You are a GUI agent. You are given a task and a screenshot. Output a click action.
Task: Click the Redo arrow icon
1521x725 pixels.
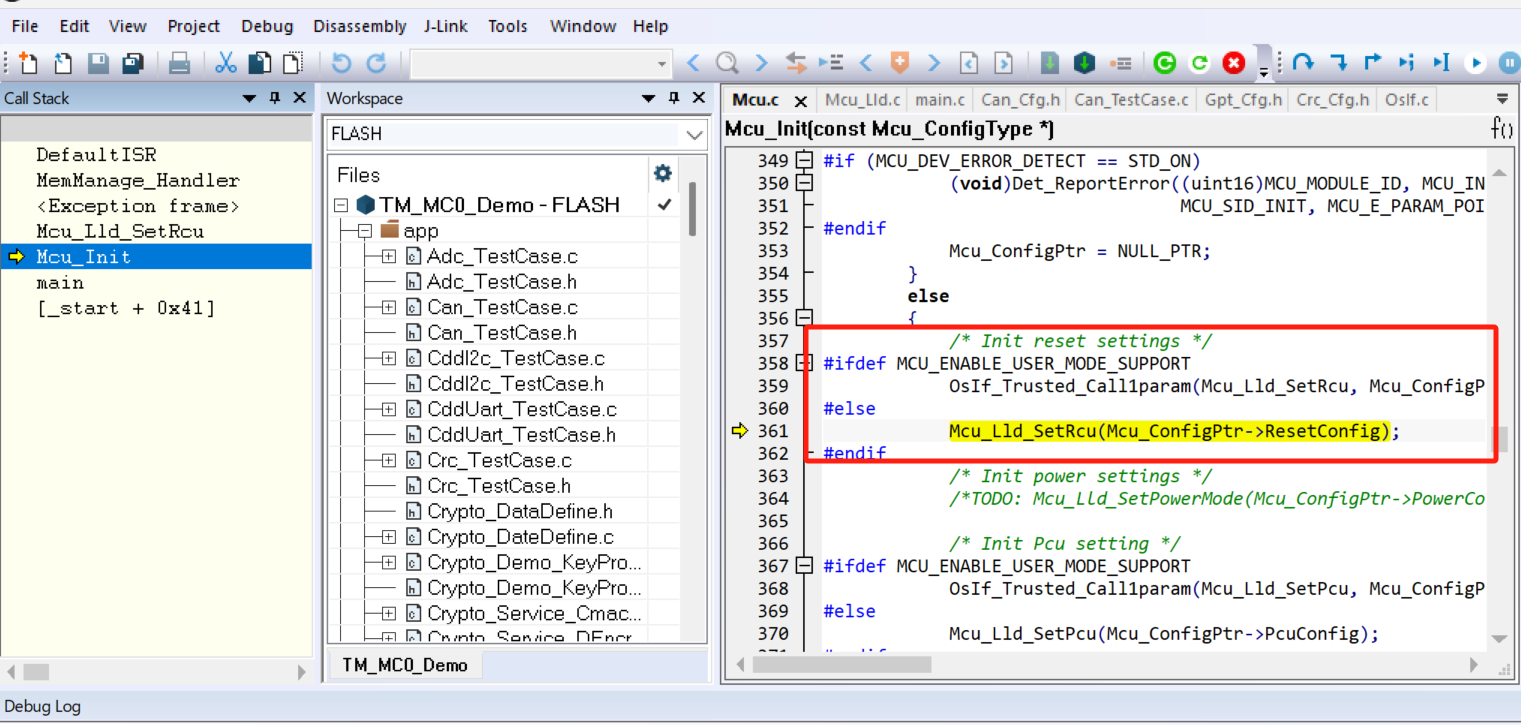click(376, 63)
